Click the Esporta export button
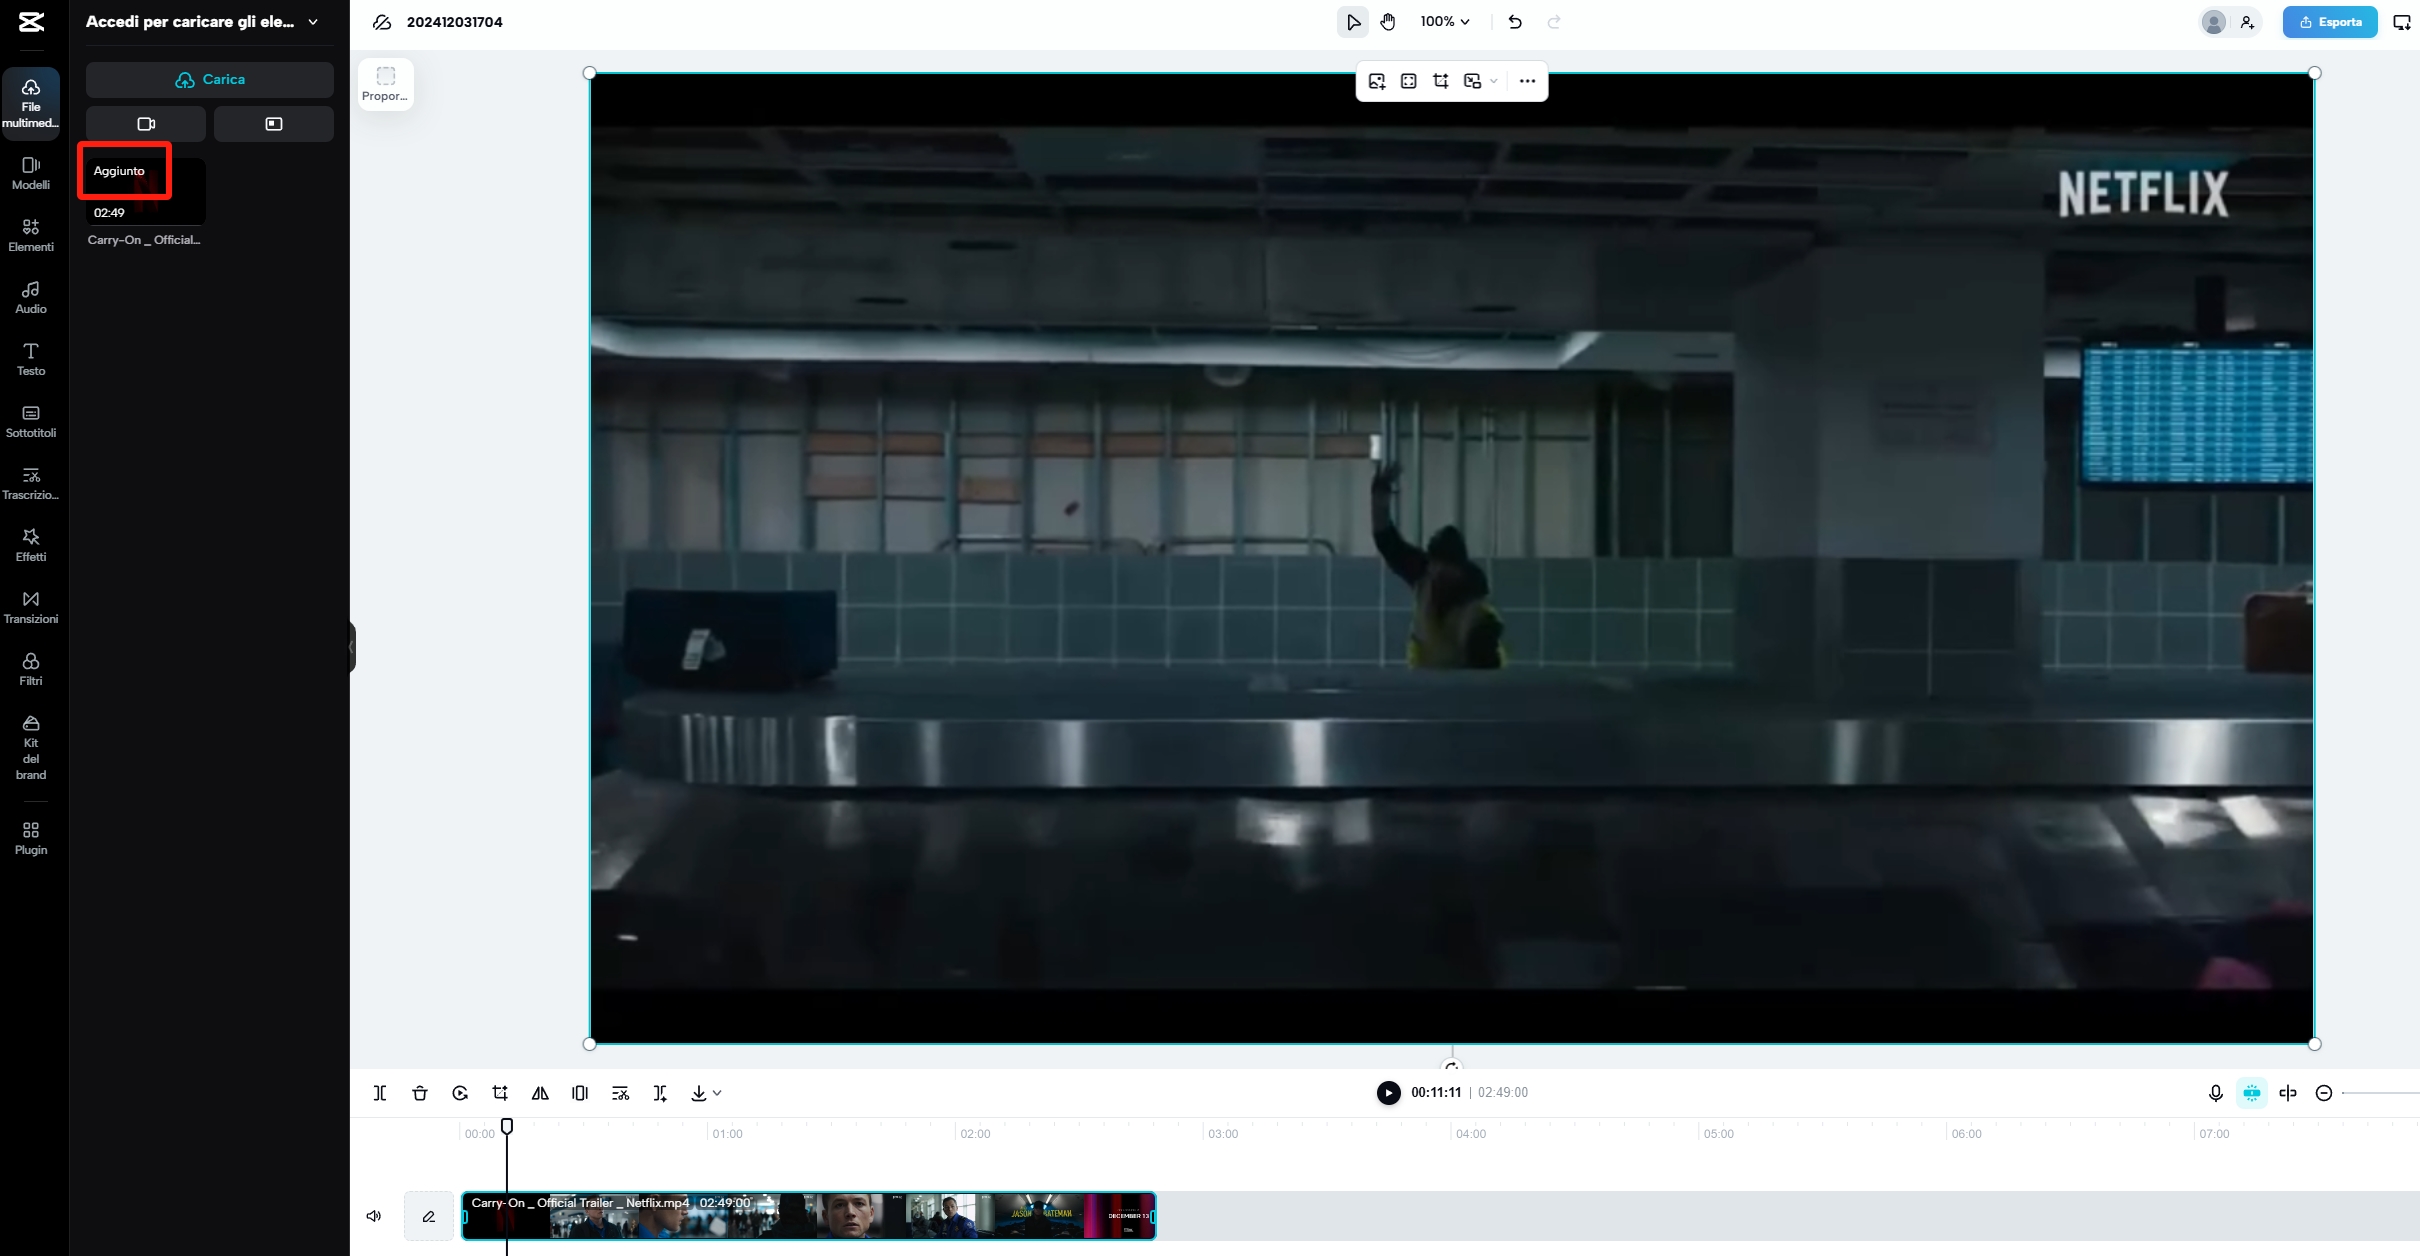 tap(2330, 22)
